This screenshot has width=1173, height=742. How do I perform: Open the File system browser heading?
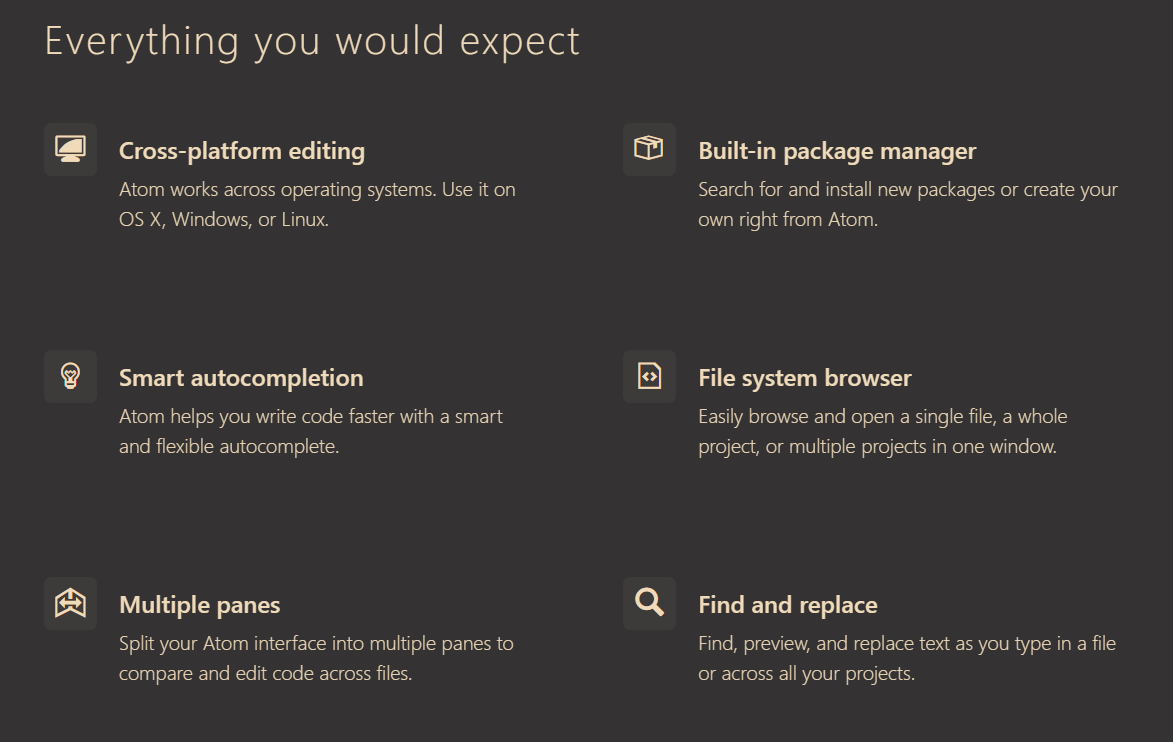[805, 378]
